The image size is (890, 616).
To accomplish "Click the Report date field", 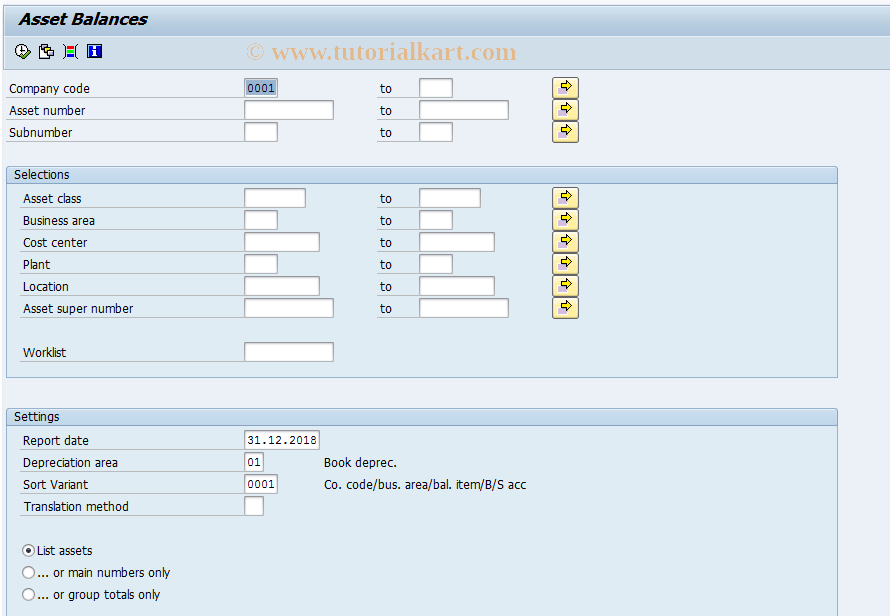I will pos(282,439).
